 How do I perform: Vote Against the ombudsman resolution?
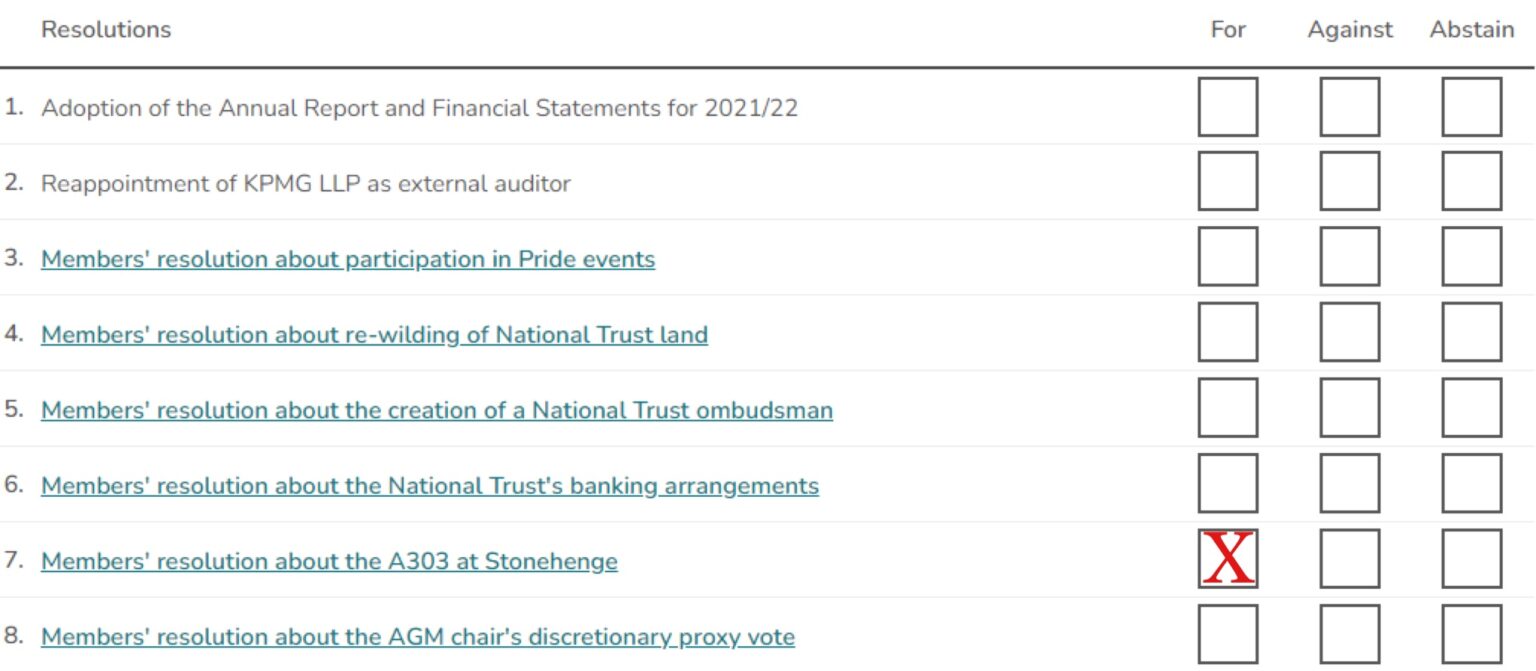click(1349, 410)
